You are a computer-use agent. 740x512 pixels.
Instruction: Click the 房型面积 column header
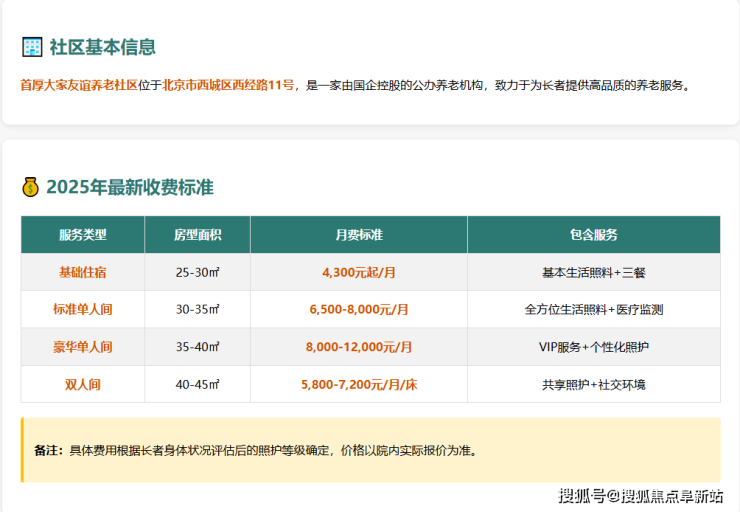[x=197, y=235]
